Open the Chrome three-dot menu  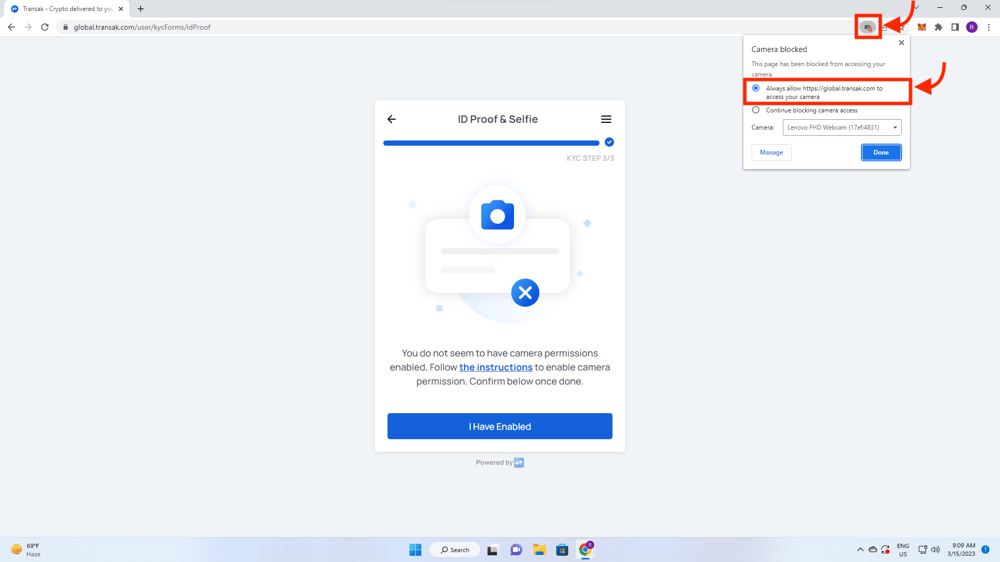coord(988,27)
